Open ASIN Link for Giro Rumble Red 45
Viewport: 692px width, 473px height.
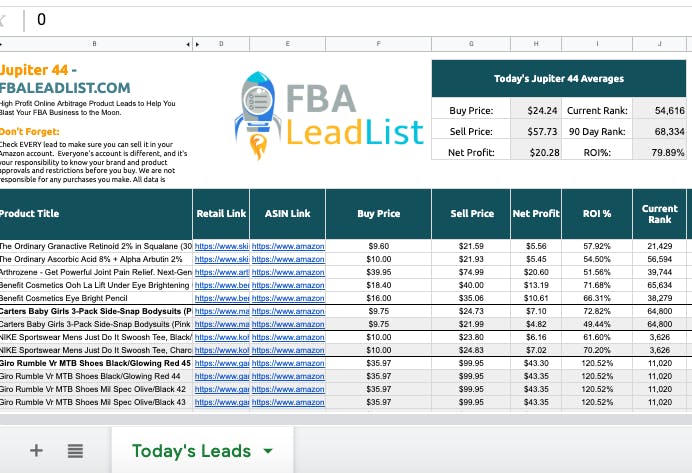tap(288, 363)
